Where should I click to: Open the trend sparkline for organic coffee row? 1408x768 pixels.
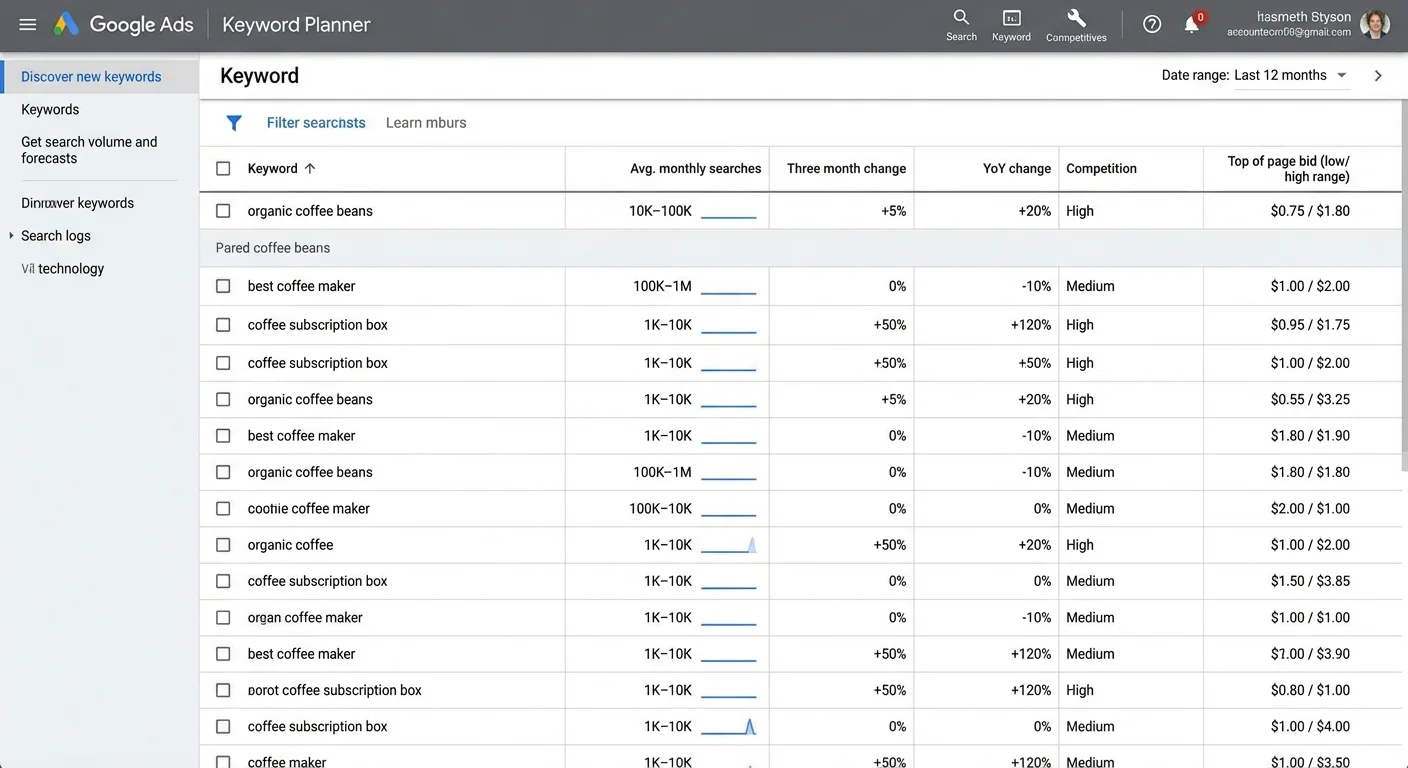point(728,545)
